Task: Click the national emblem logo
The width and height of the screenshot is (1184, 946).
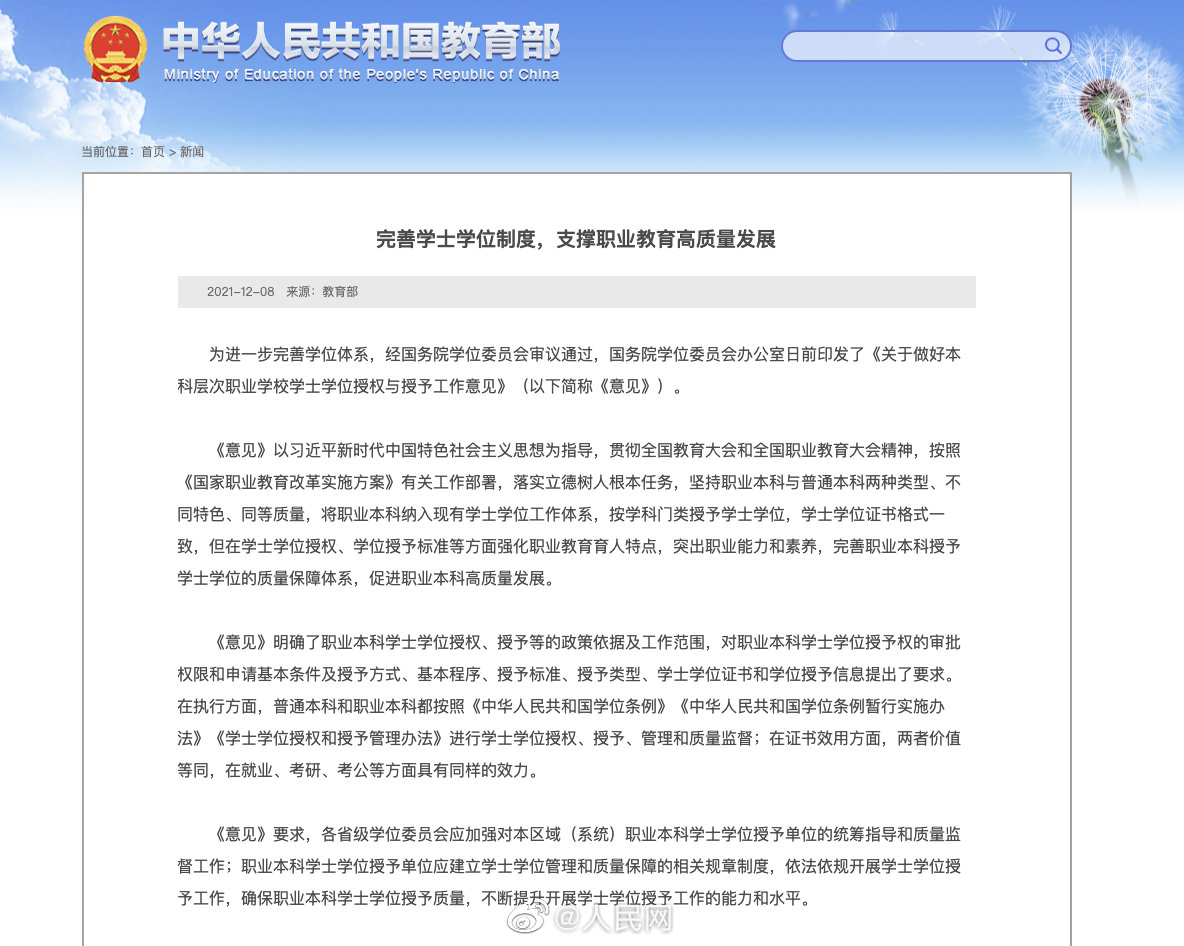Action: 115,49
